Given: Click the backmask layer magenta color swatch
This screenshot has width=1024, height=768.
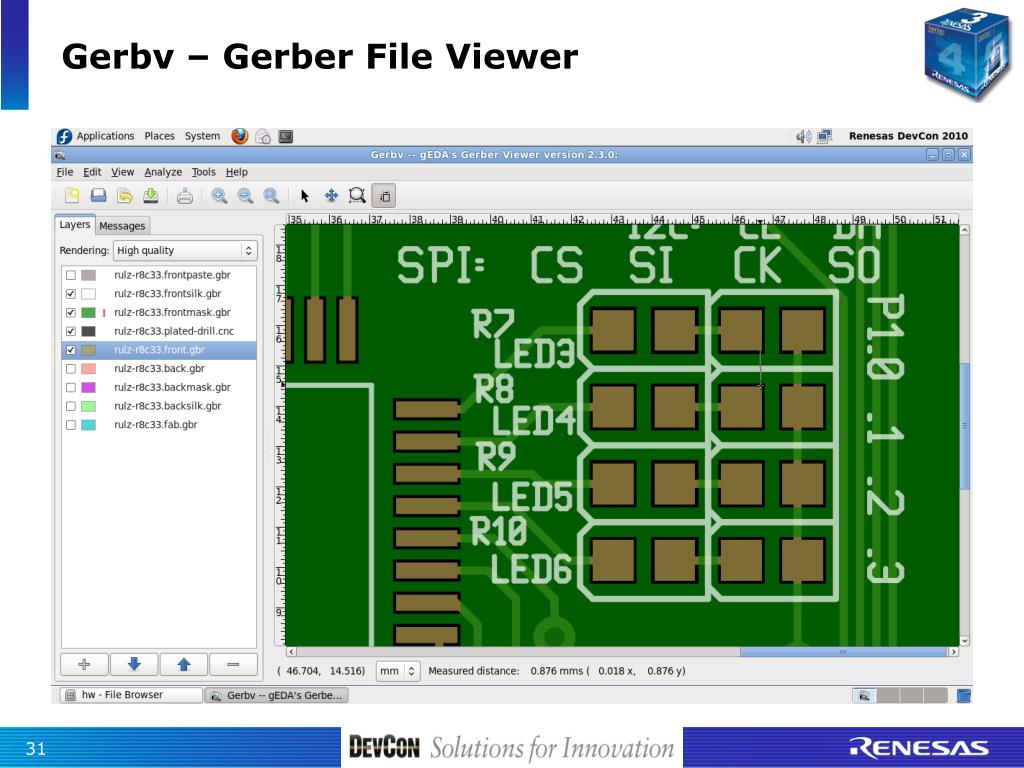Looking at the screenshot, I should pos(89,387).
